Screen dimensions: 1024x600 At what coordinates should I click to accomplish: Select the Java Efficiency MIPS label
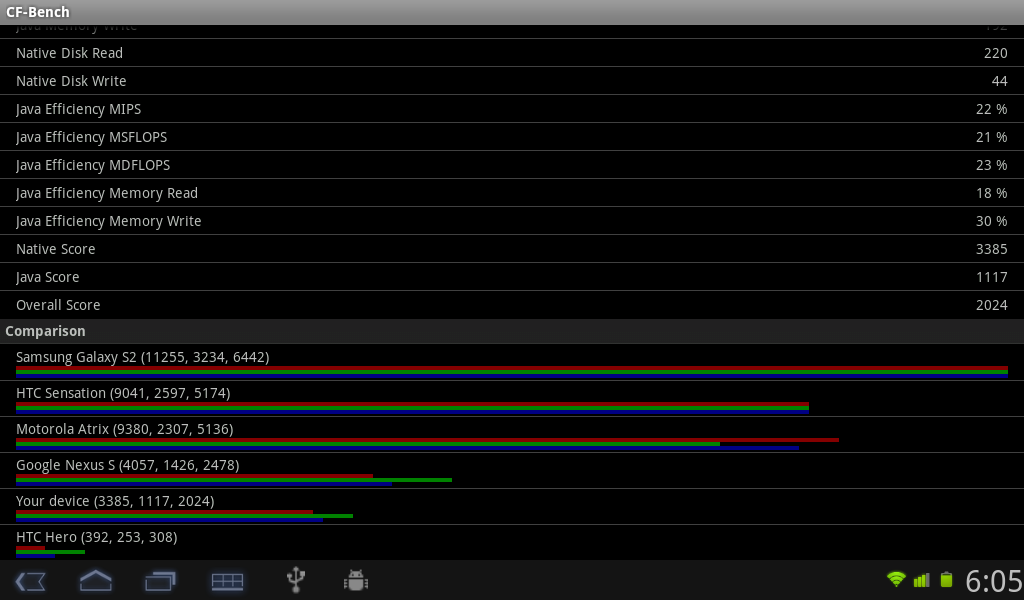[x=78, y=109]
